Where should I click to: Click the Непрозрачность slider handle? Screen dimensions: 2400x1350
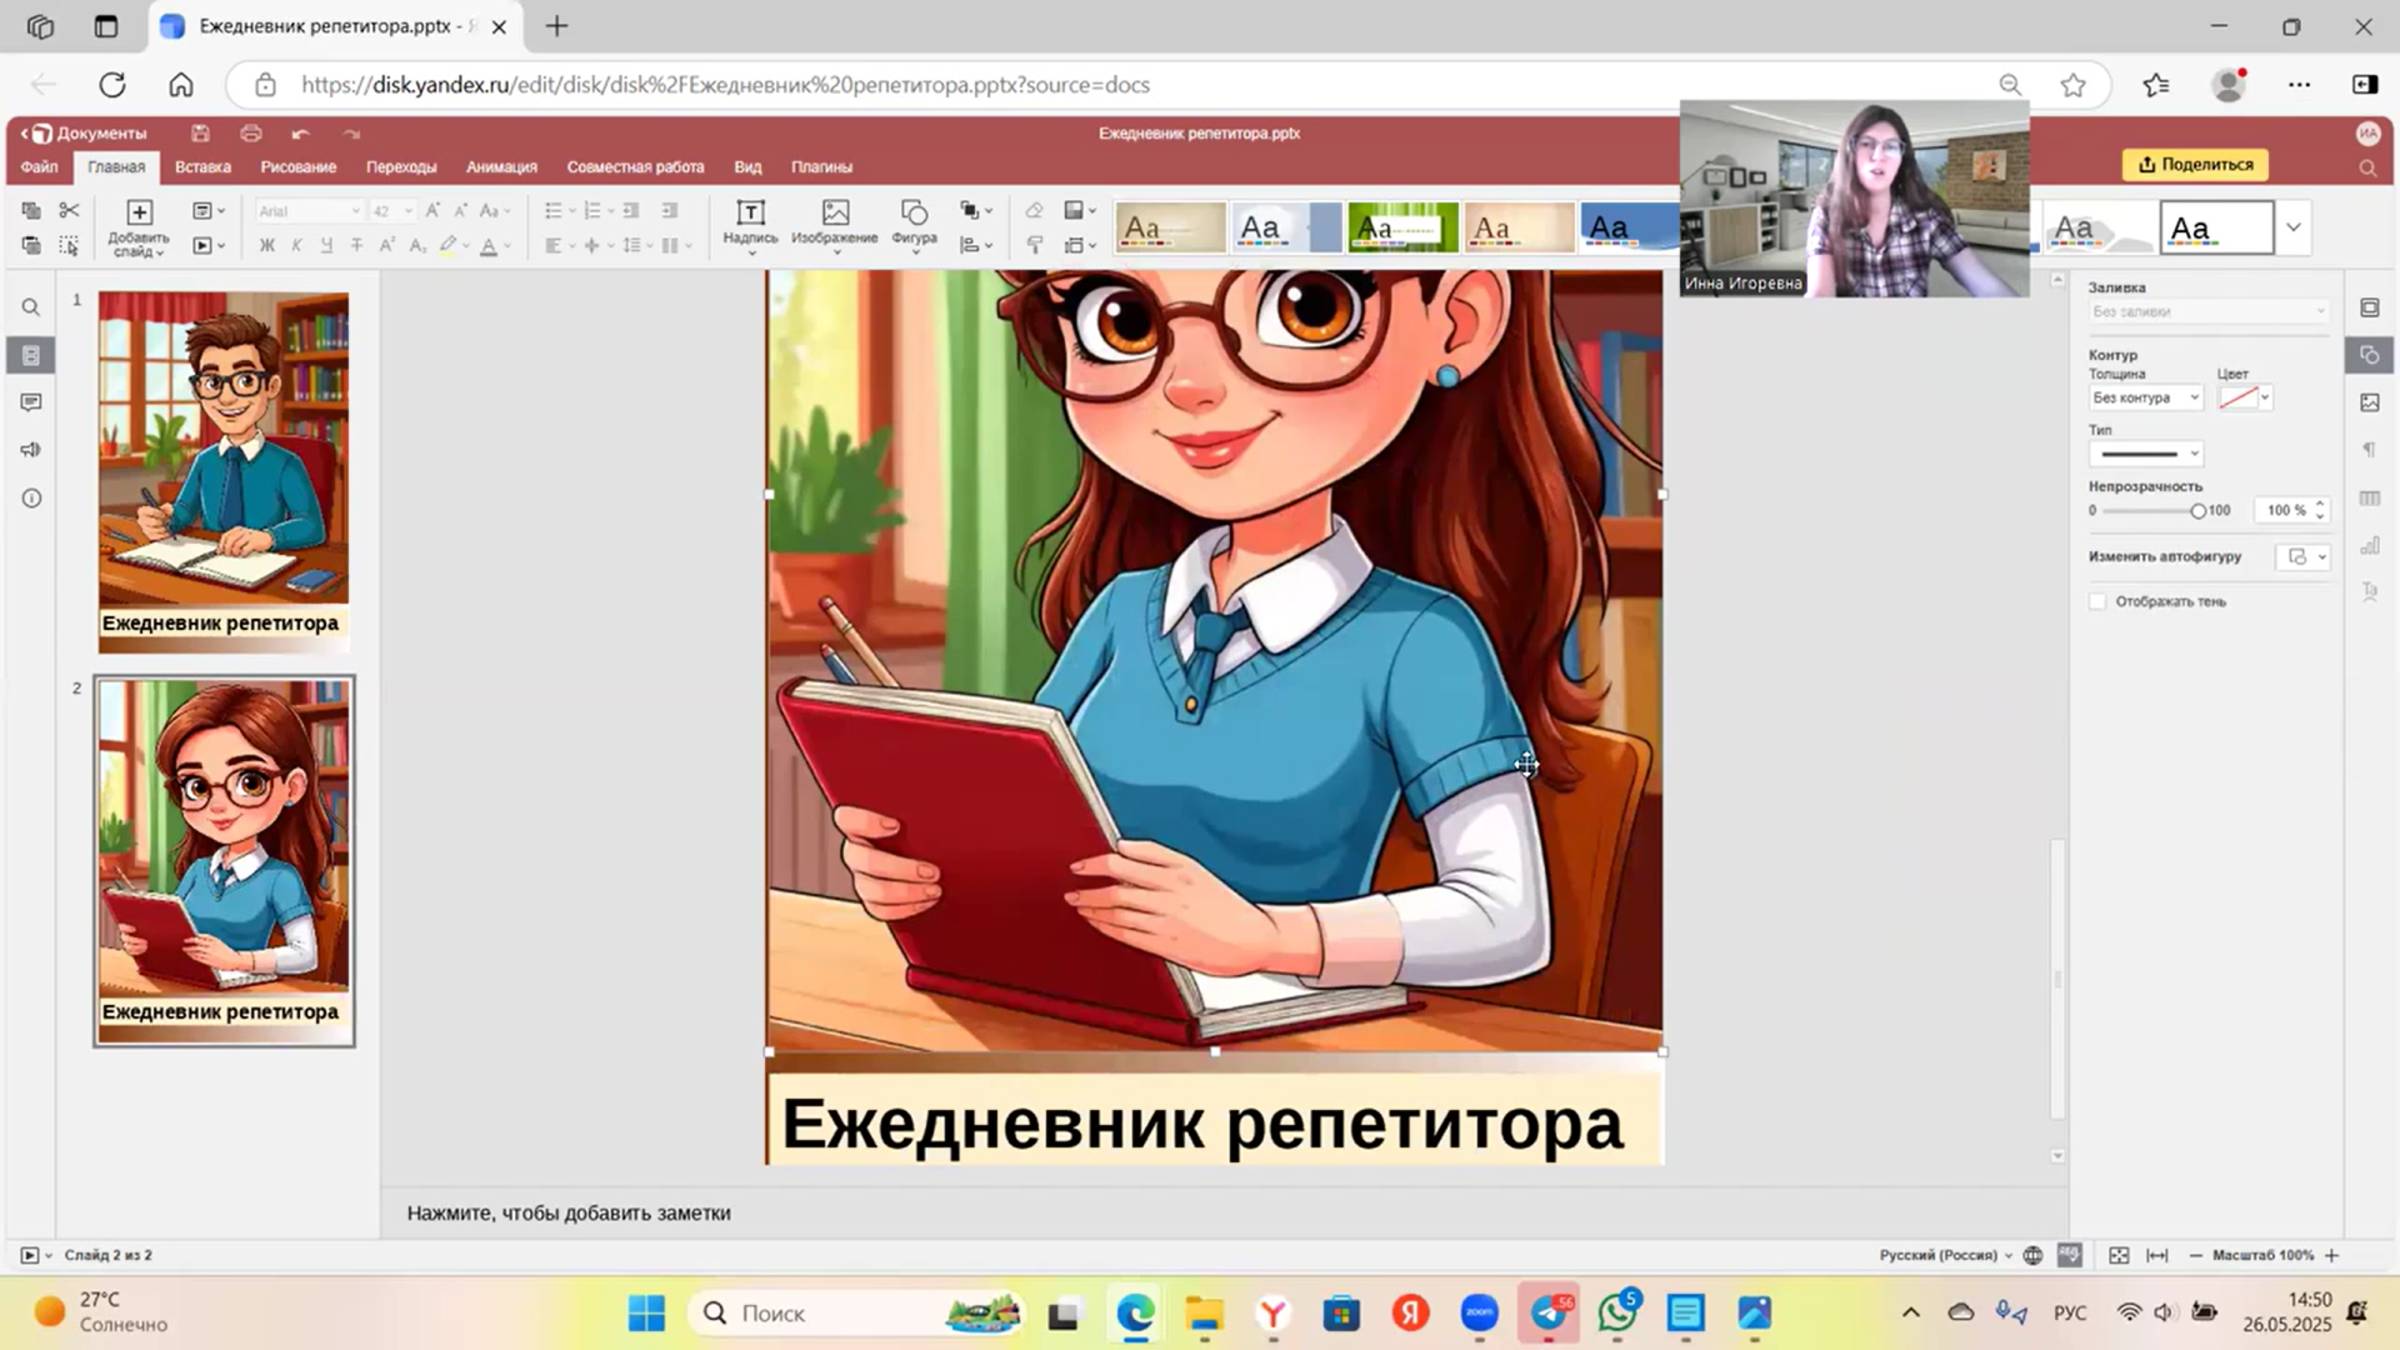[x=2197, y=511]
